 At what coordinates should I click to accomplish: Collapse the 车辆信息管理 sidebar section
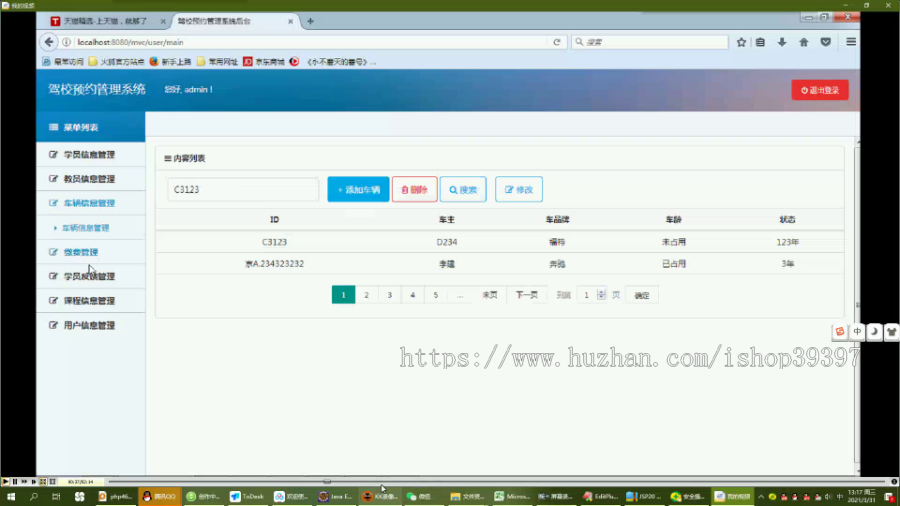click(x=91, y=203)
